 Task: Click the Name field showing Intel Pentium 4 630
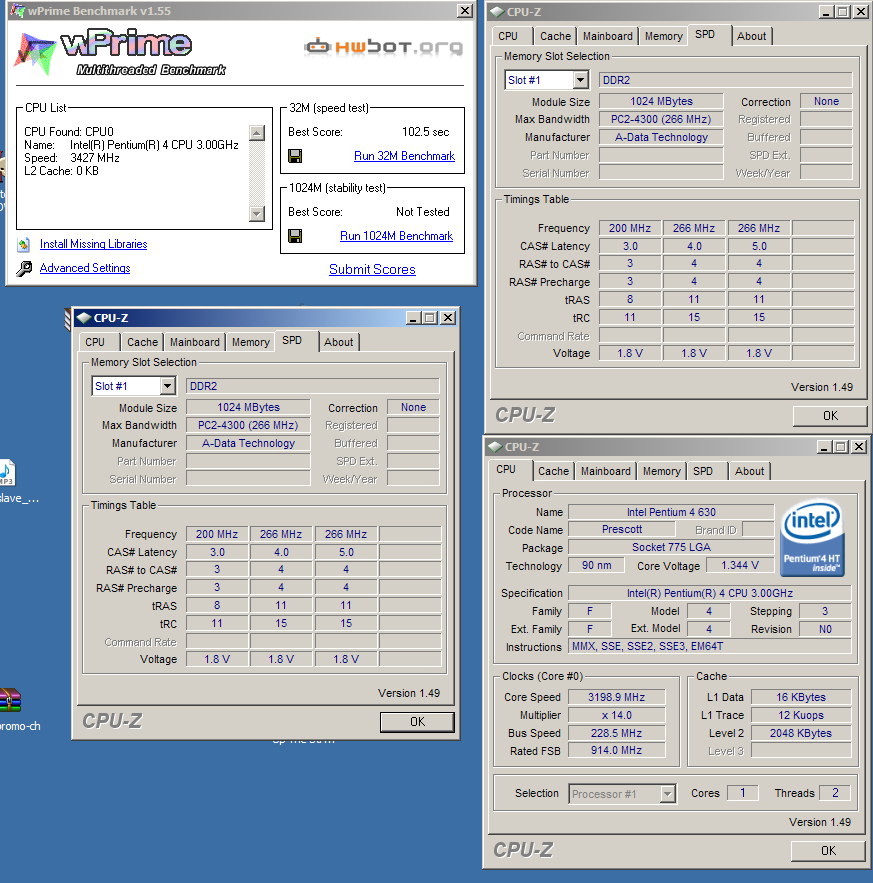671,512
